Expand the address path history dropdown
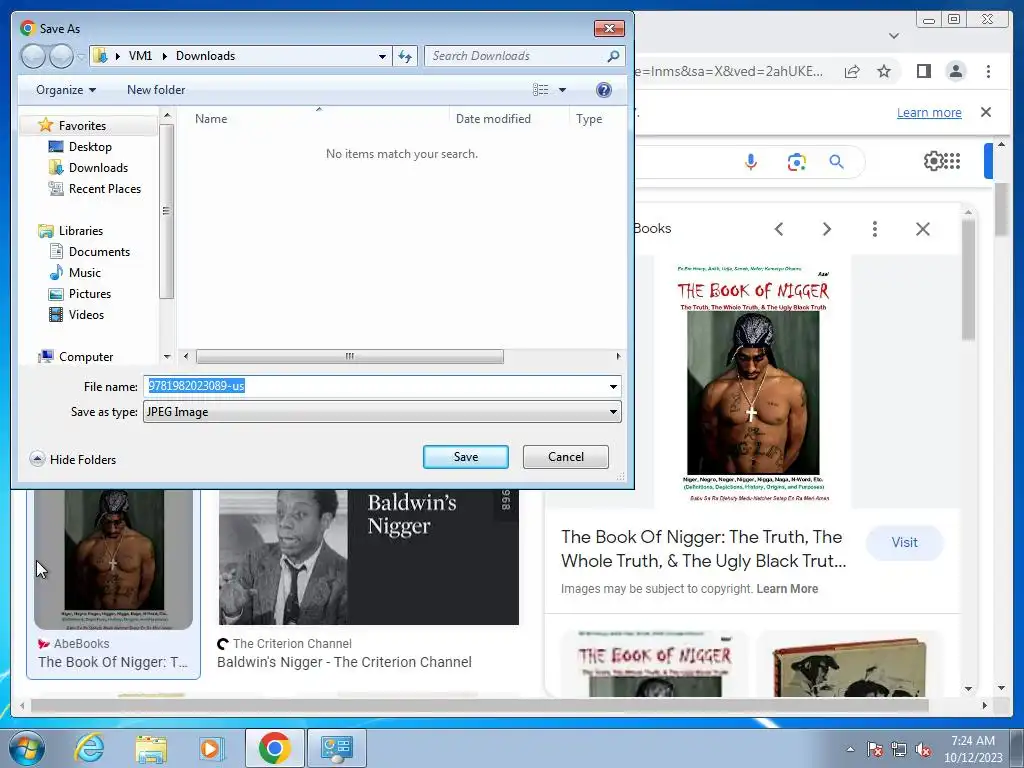This screenshot has height=768, width=1024. [x=382, y=56]
